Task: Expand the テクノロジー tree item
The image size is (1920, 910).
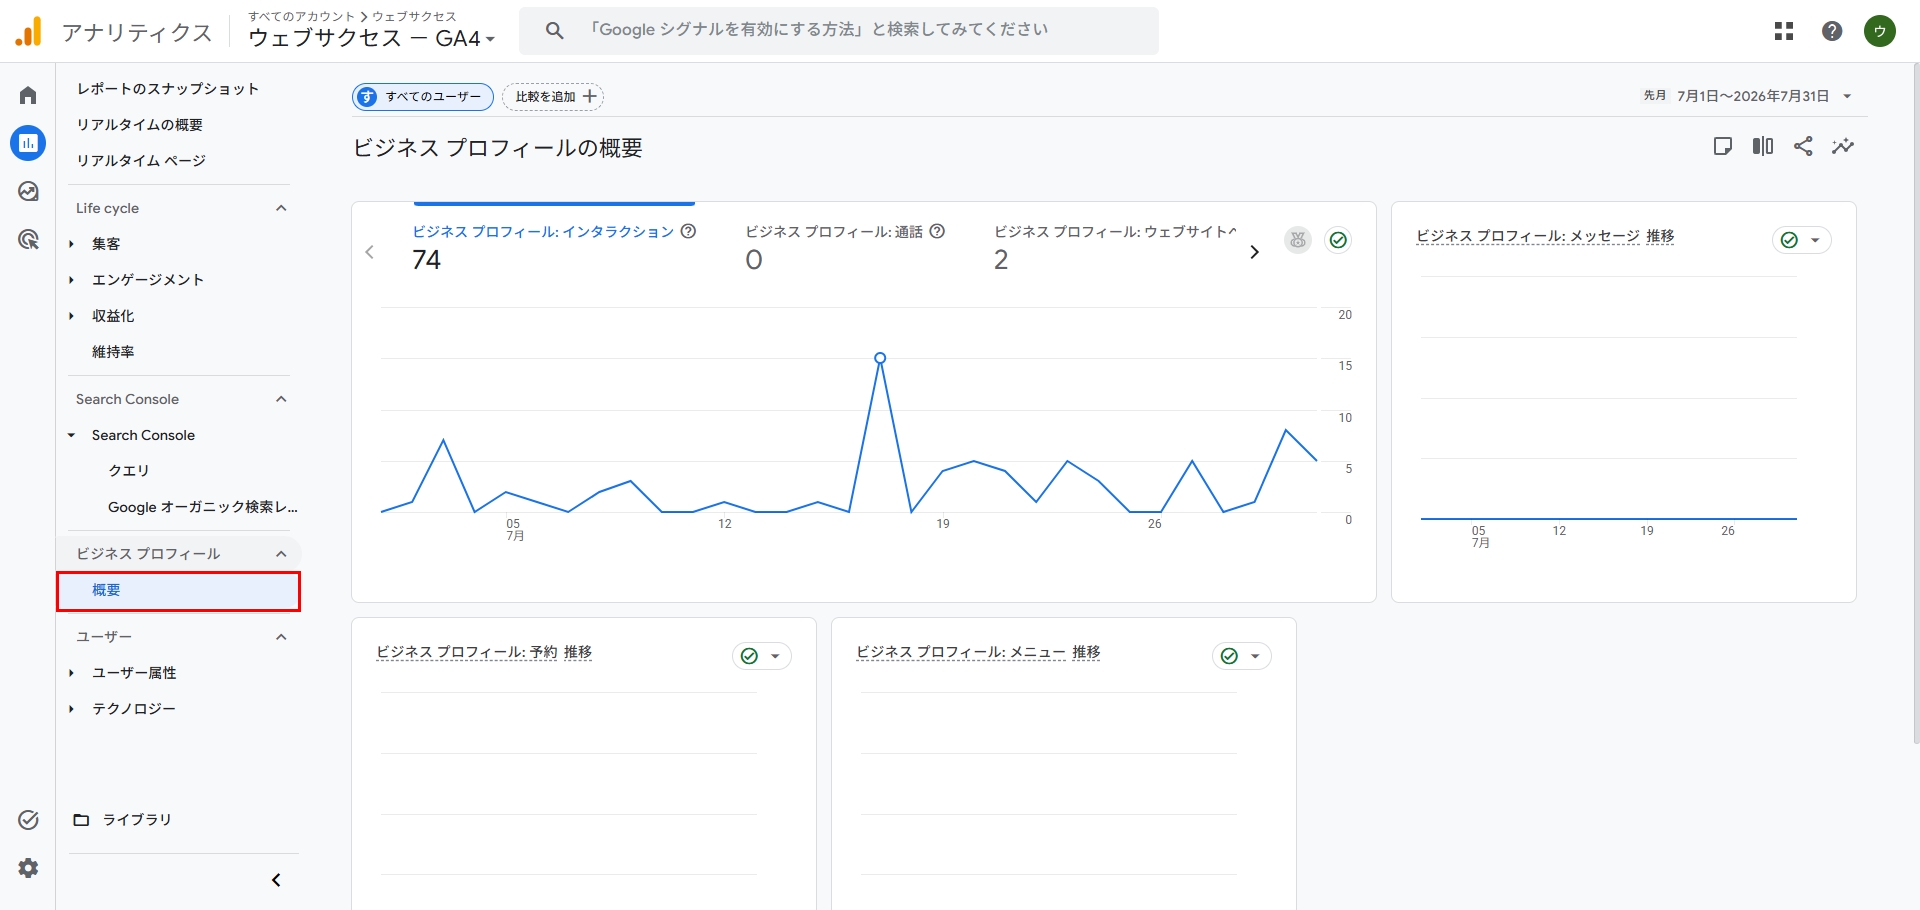Action: point(71,709)
